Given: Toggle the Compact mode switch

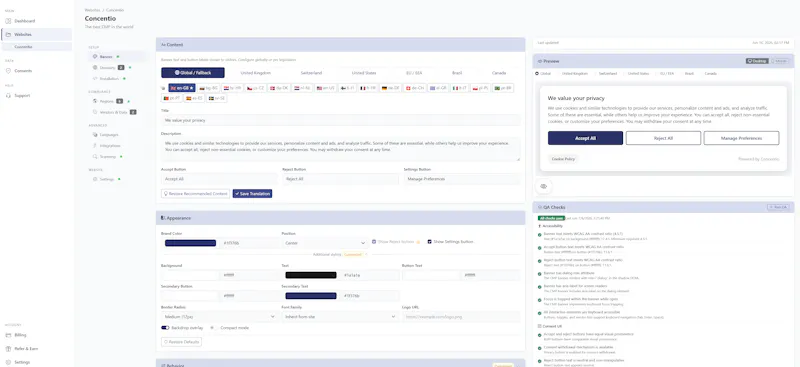Looking at the screenshot, I should (212, 328).
